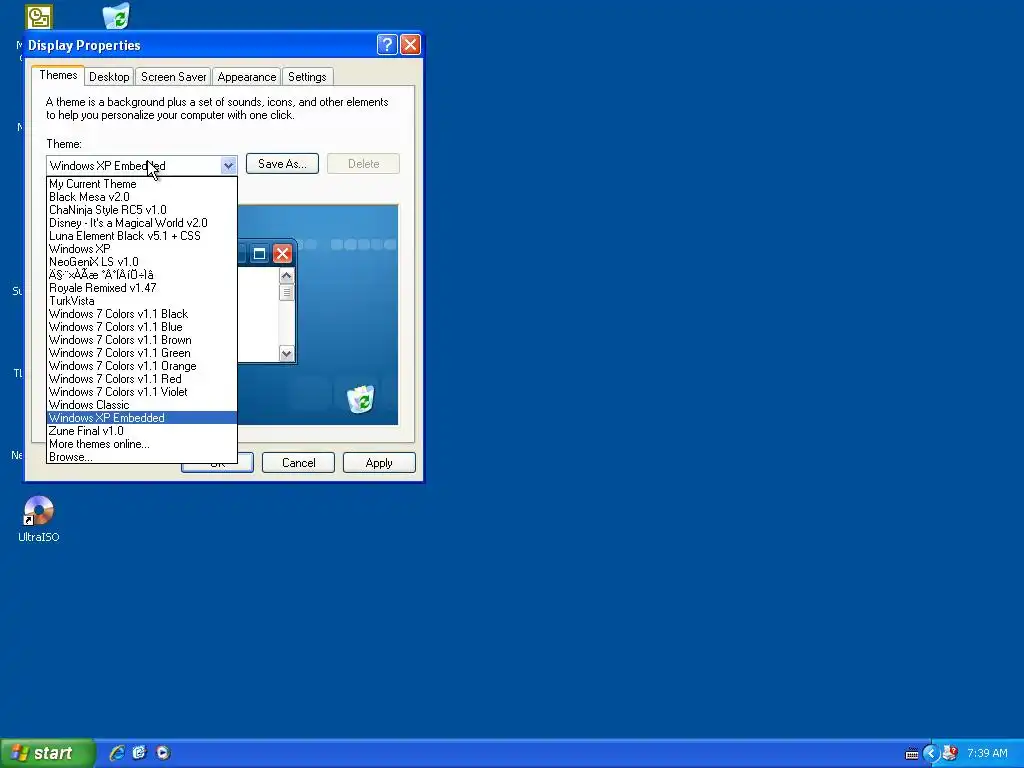The image size is (1024, 768).
Task: Select Windows 7 Colors v1.1 Red
Action: coord(142,379)
